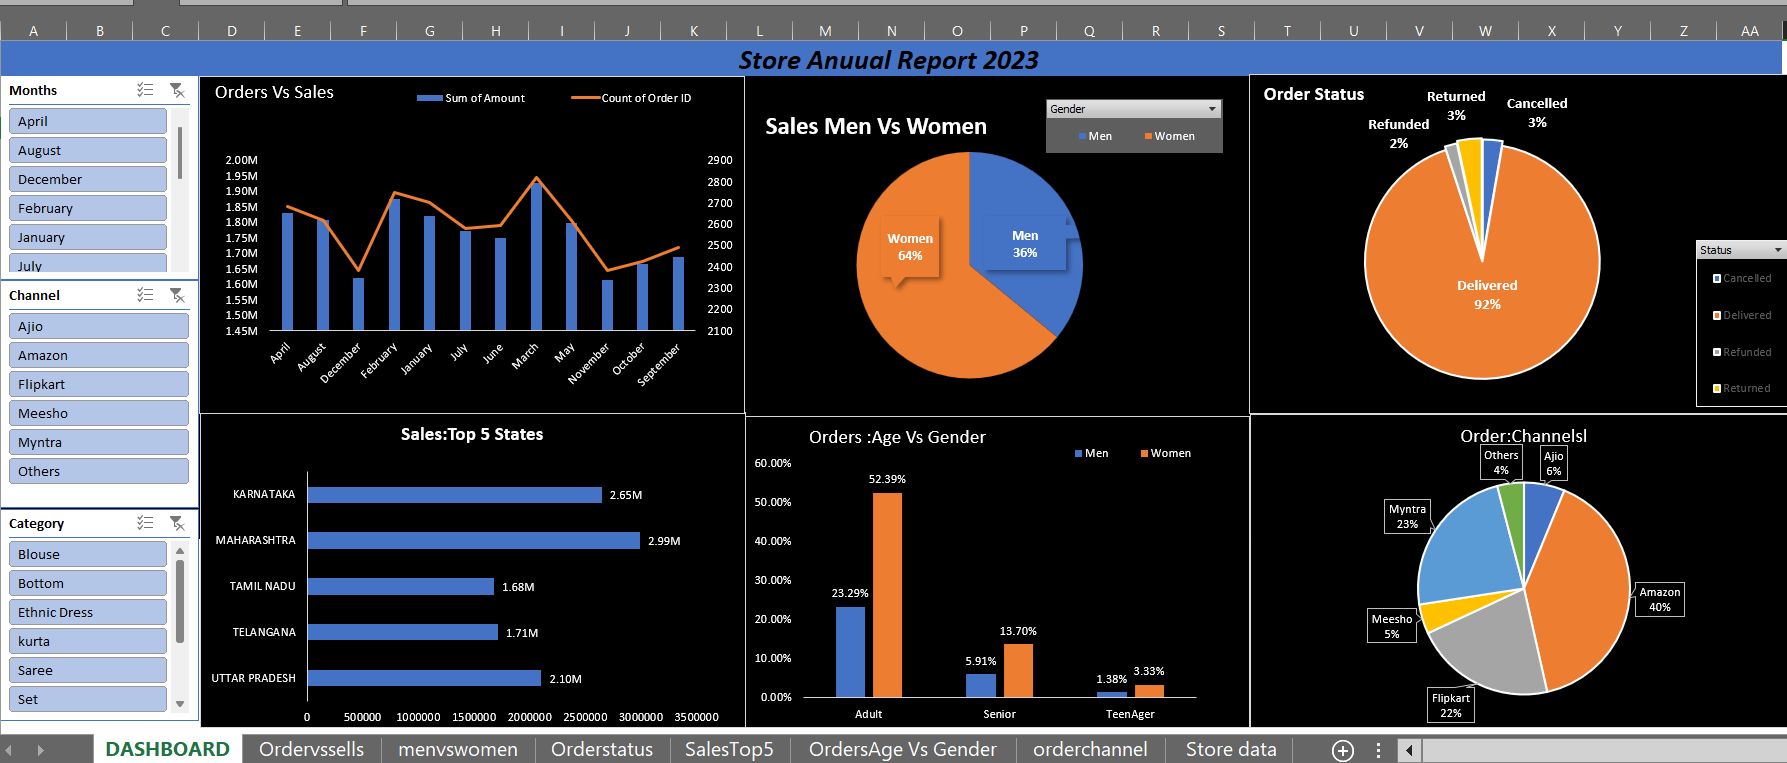
Task: Switch to the Store data sheet tab
Action: (1230, 750)
